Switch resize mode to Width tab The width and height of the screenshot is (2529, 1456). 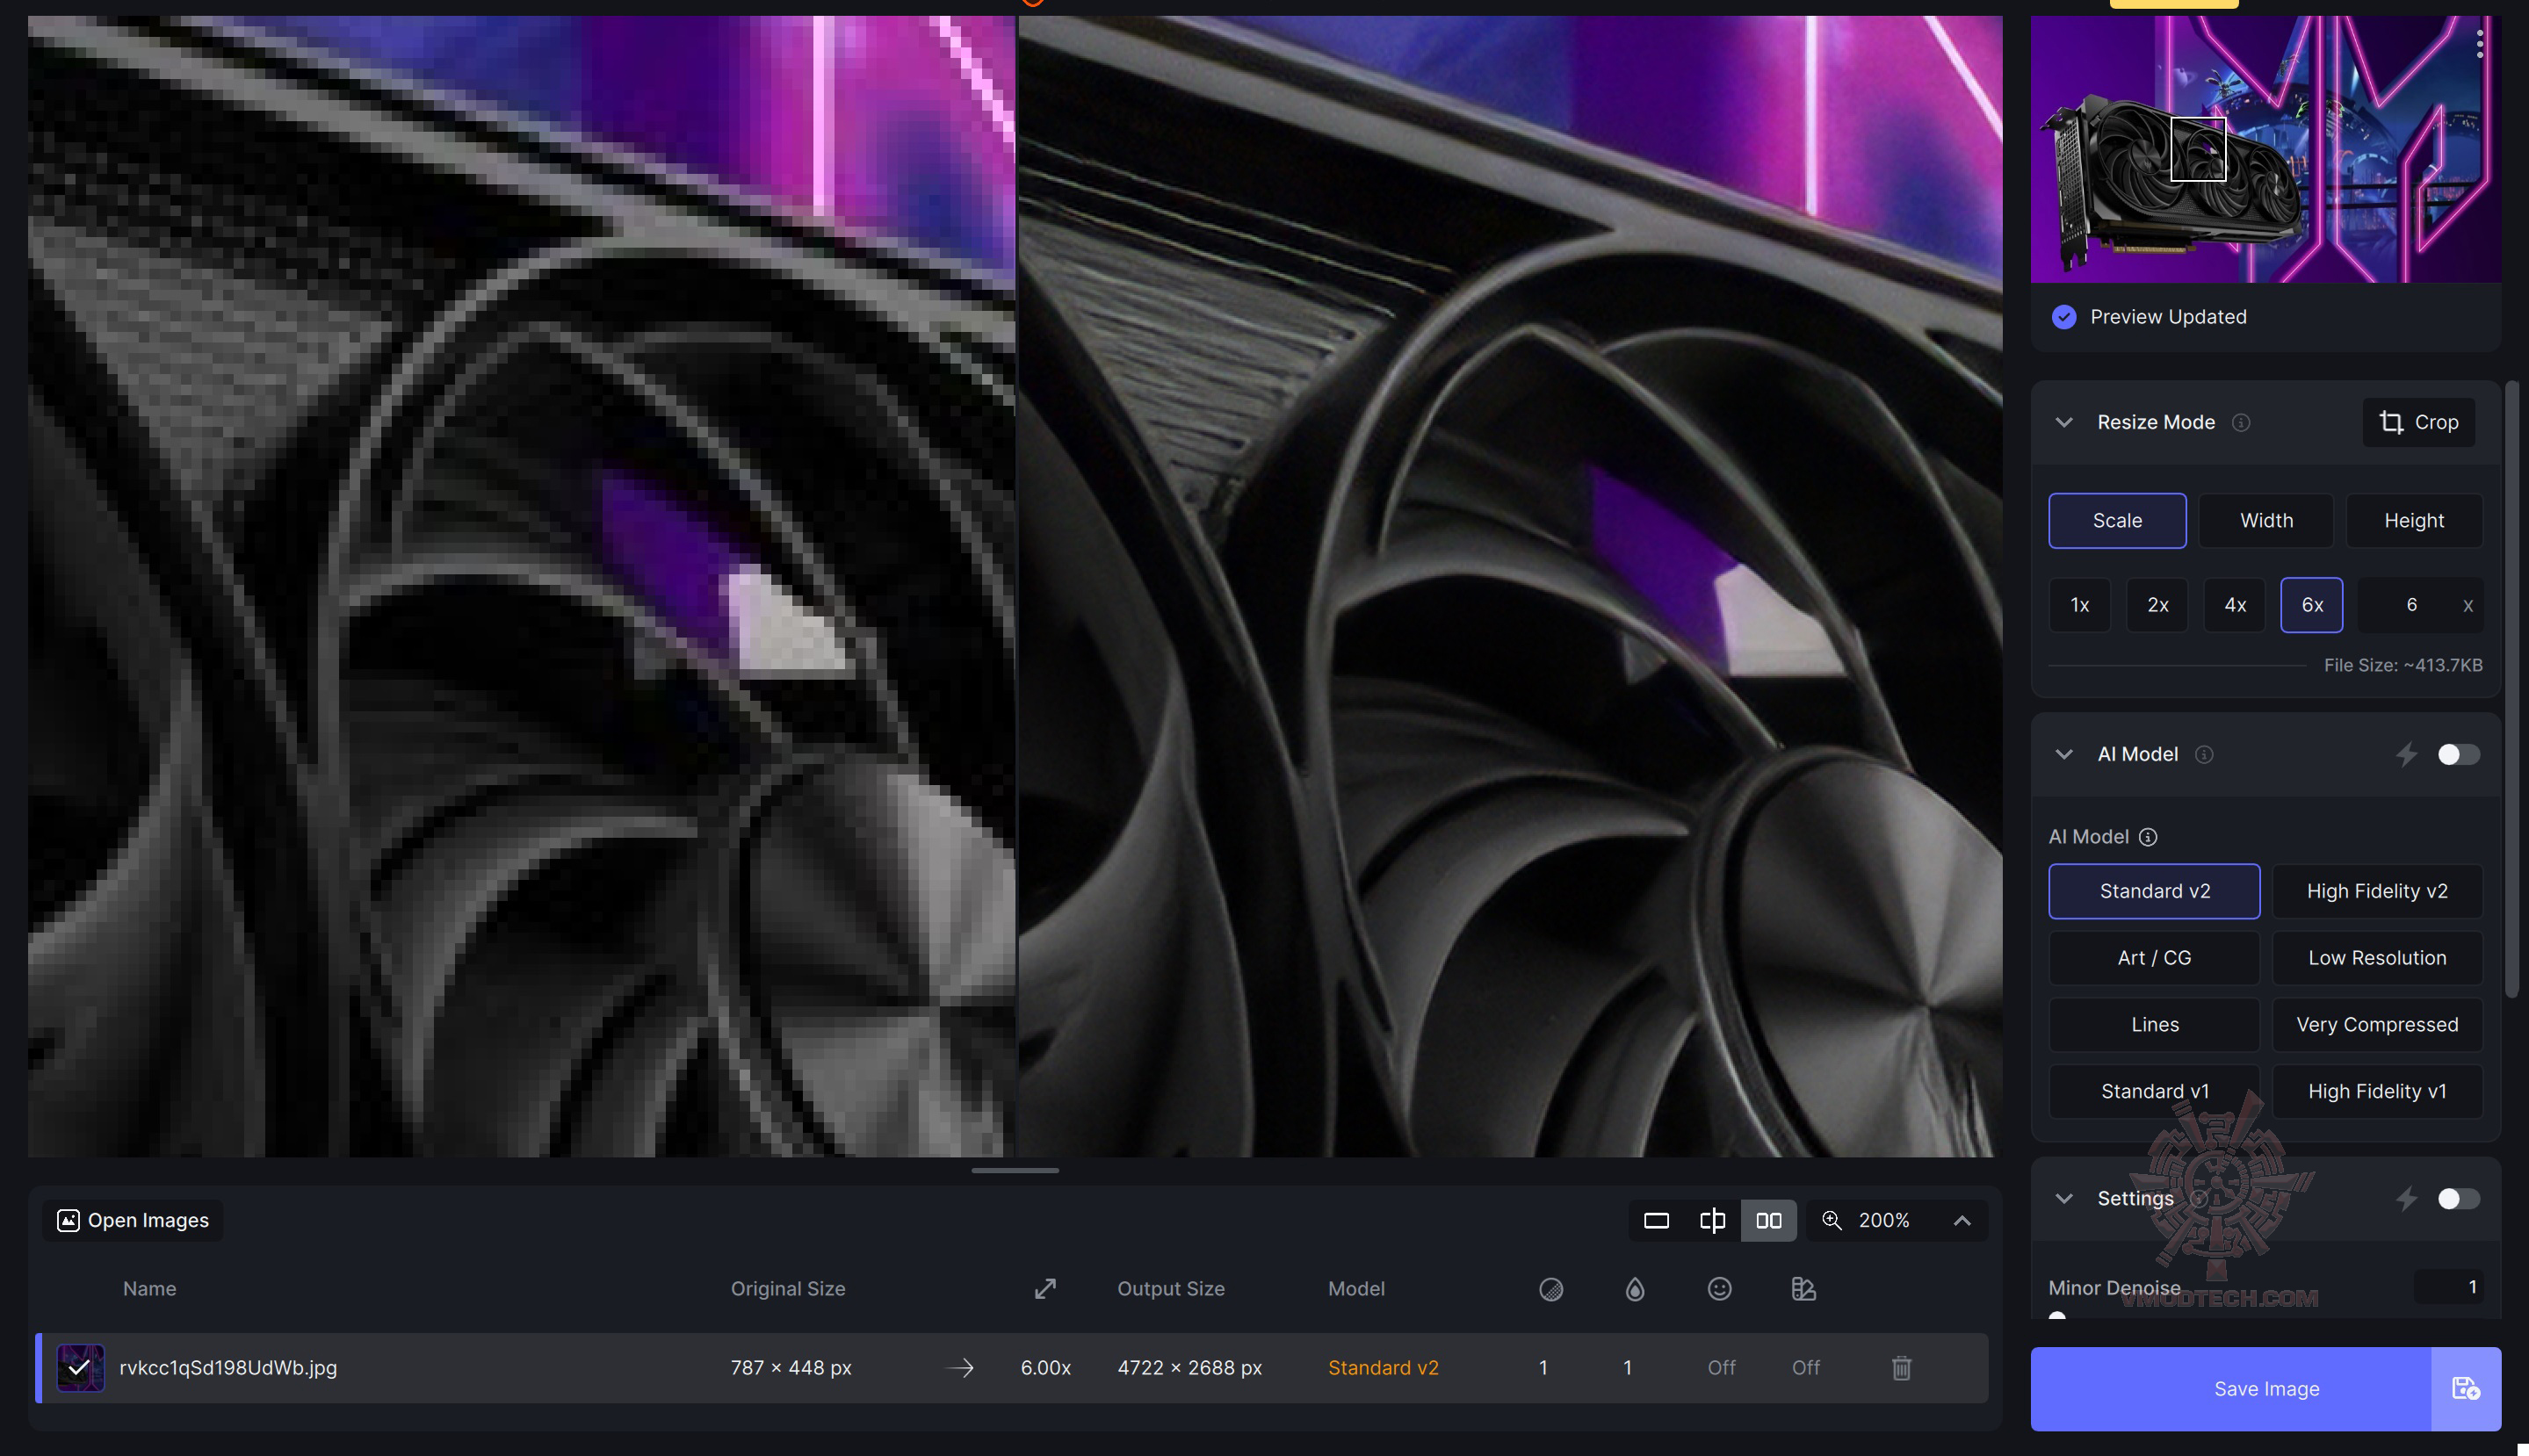pyautogui.click(x=2266, y=520)
